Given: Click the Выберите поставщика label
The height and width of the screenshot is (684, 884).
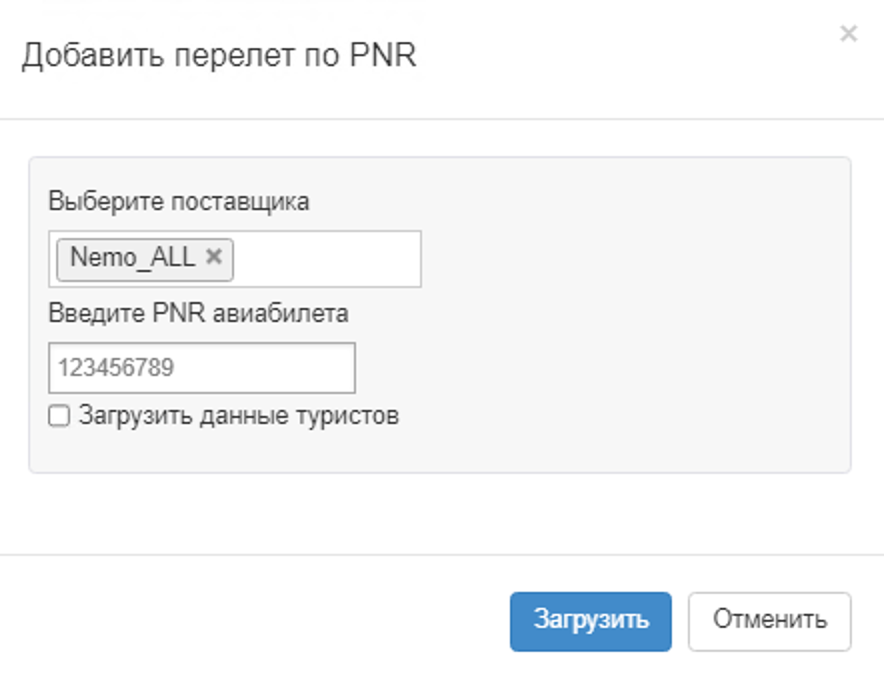Looking at the screenshot, I should (178, 201).
